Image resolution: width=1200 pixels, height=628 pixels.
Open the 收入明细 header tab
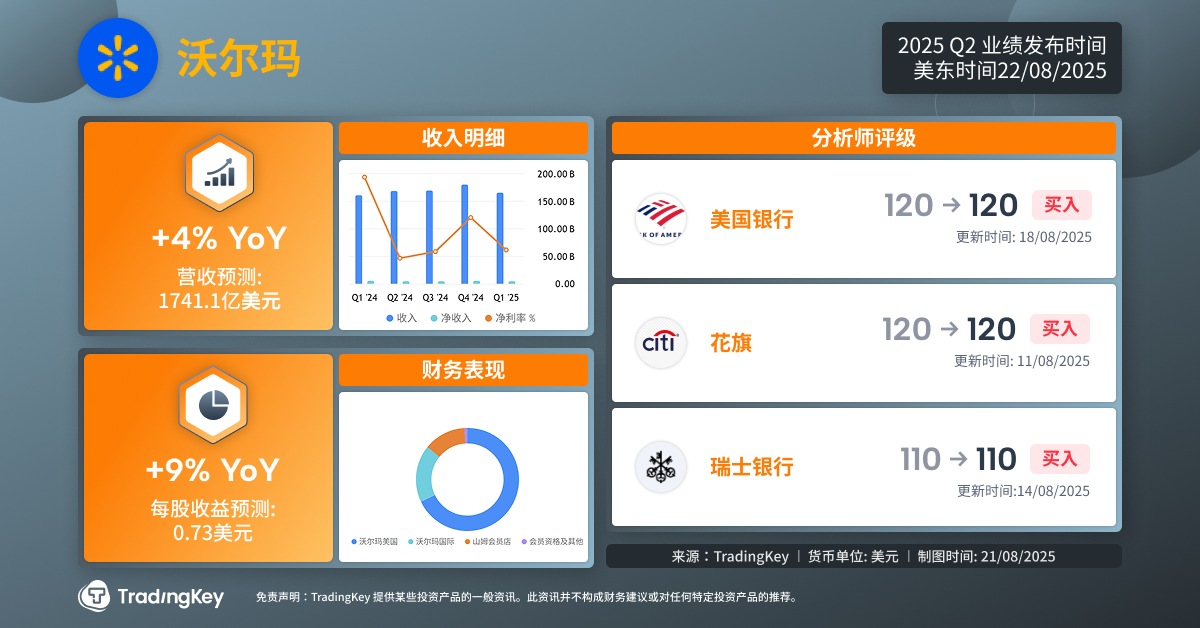463,138
